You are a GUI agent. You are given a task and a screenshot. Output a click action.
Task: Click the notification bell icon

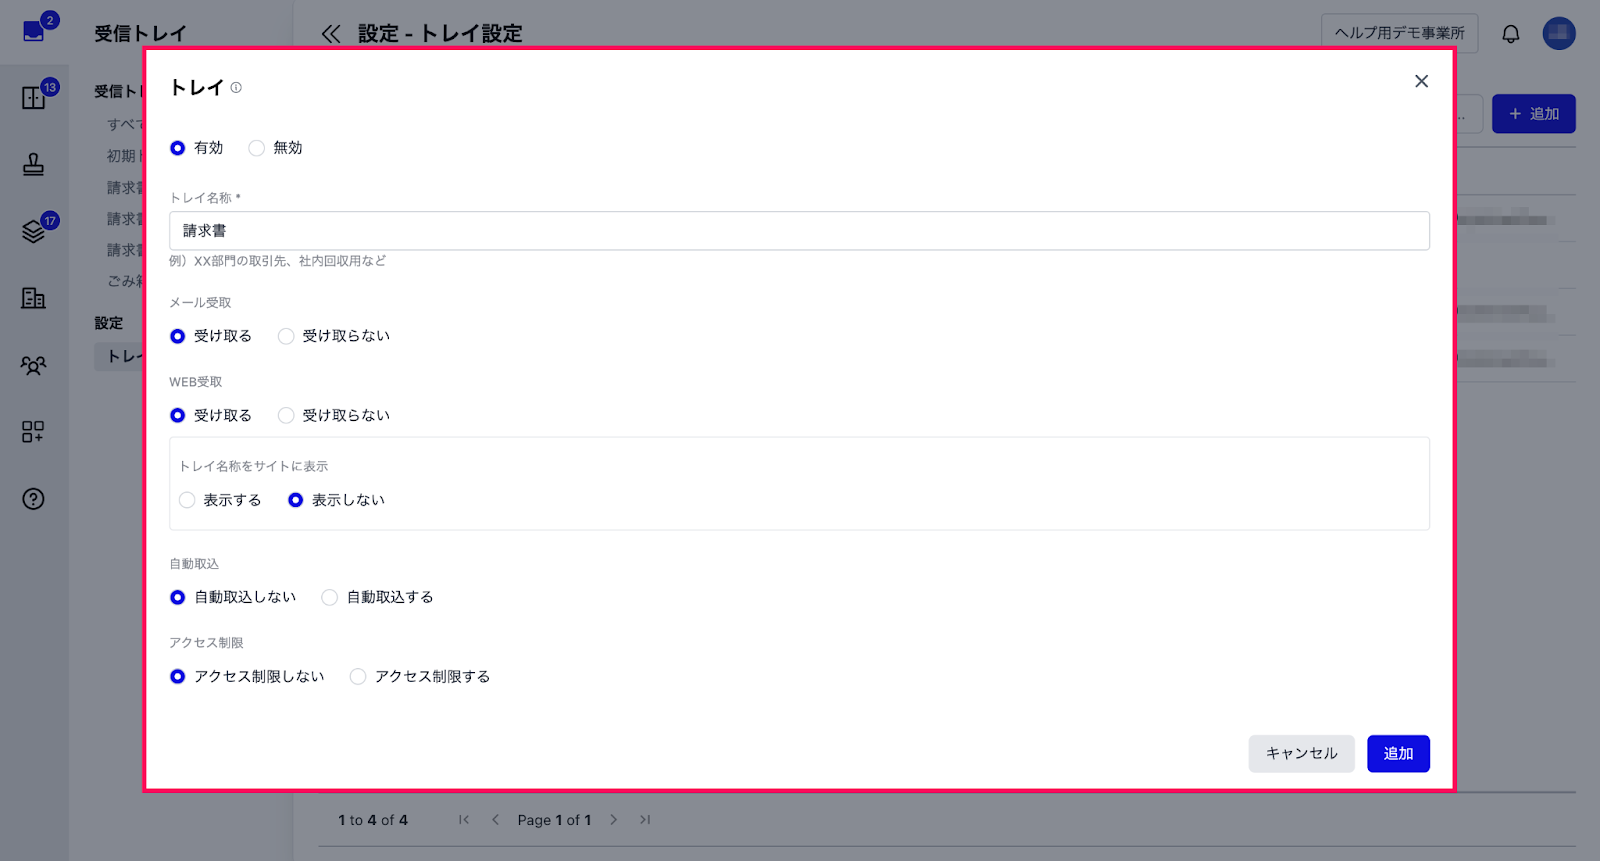(x=1511, y=33)
